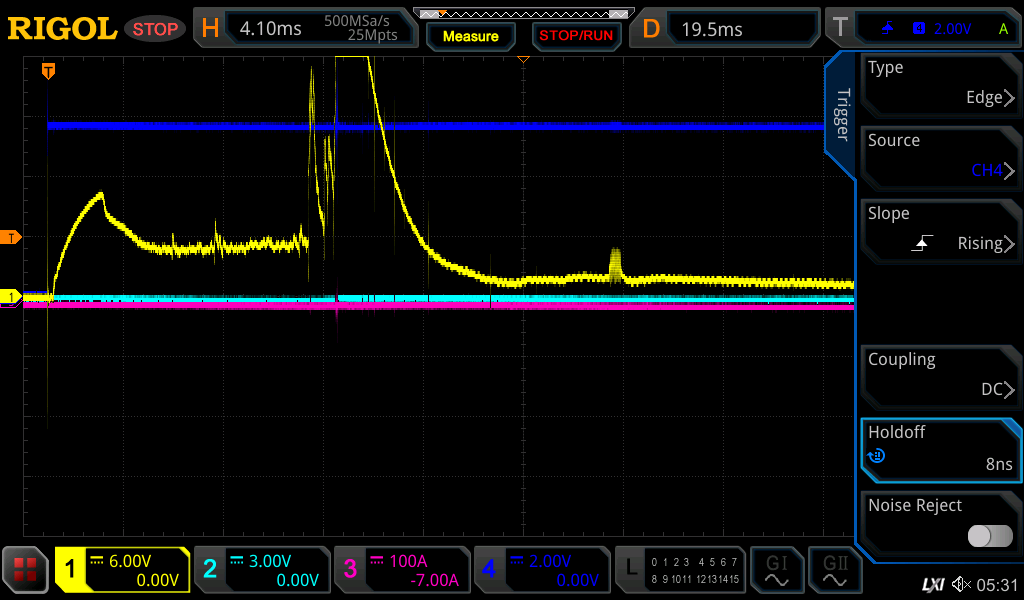Image resolution: width=1024 pixels, height=600 pixels.
Task: Select the GII waveform generator icon
Action: click(835, 570)
